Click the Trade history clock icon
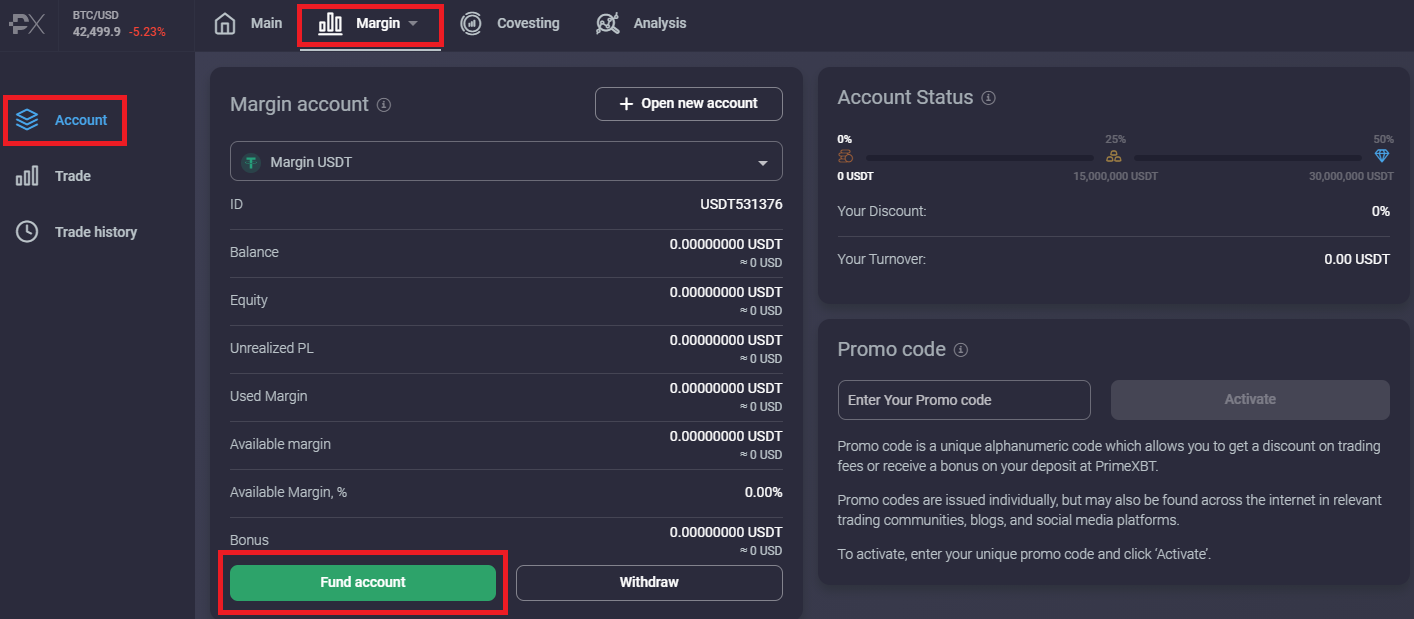 click(x=27, y=232)
